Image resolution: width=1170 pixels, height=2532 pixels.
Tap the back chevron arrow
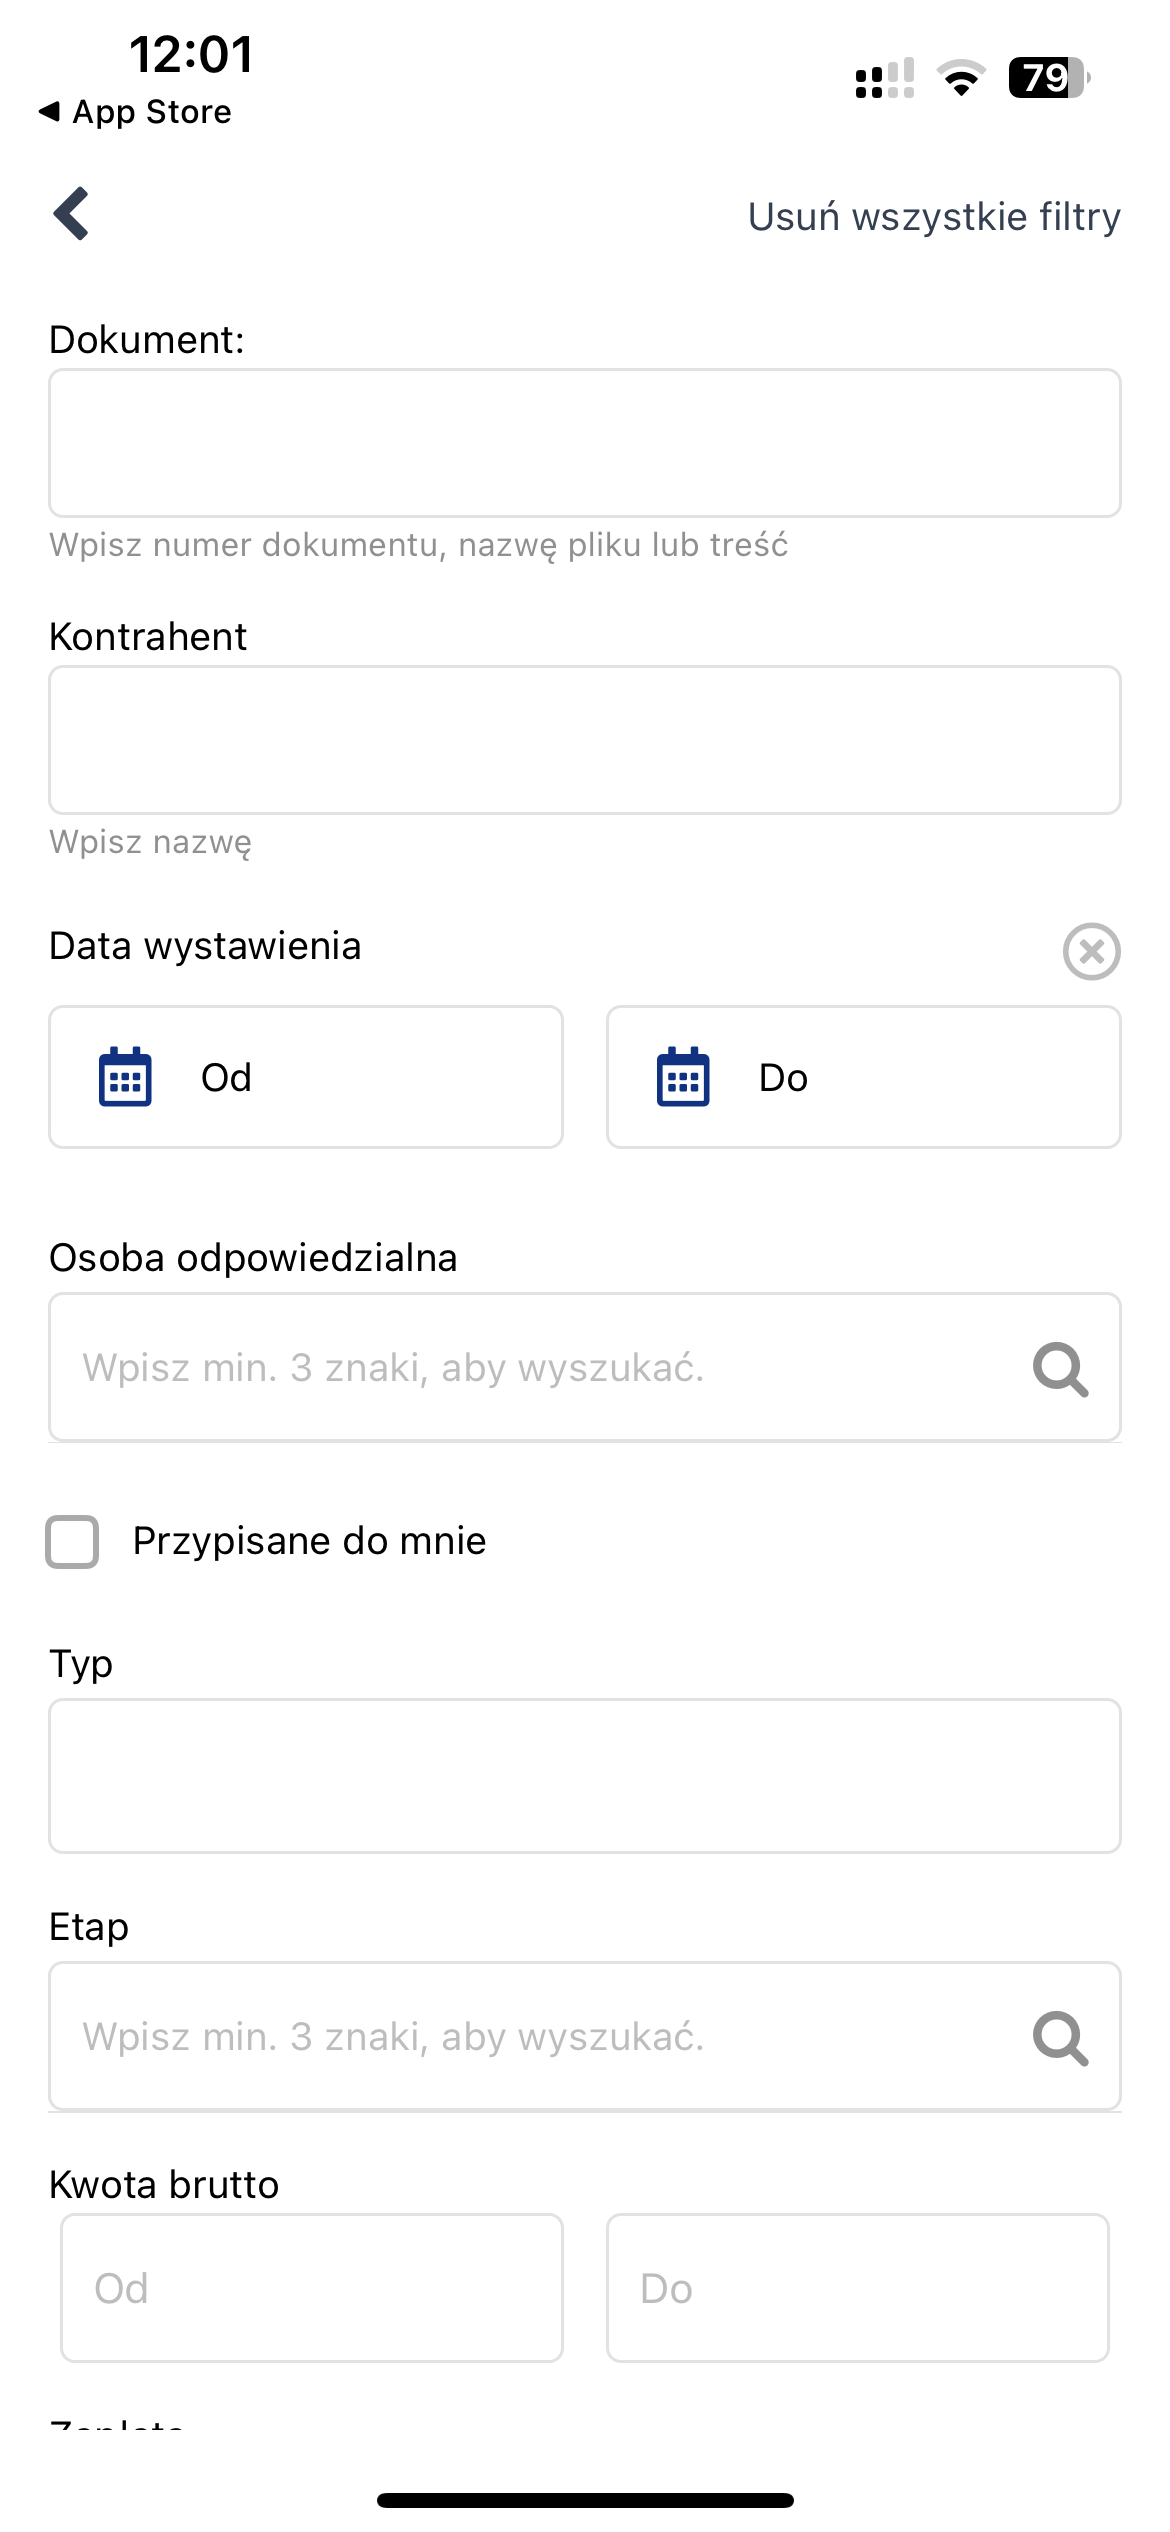tap(71, 213)
